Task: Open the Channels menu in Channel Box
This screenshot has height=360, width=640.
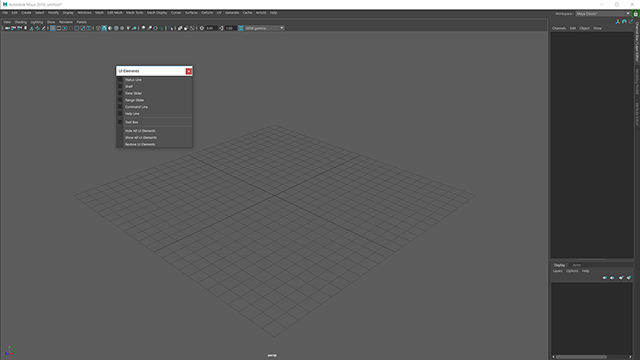Action: 559,29
